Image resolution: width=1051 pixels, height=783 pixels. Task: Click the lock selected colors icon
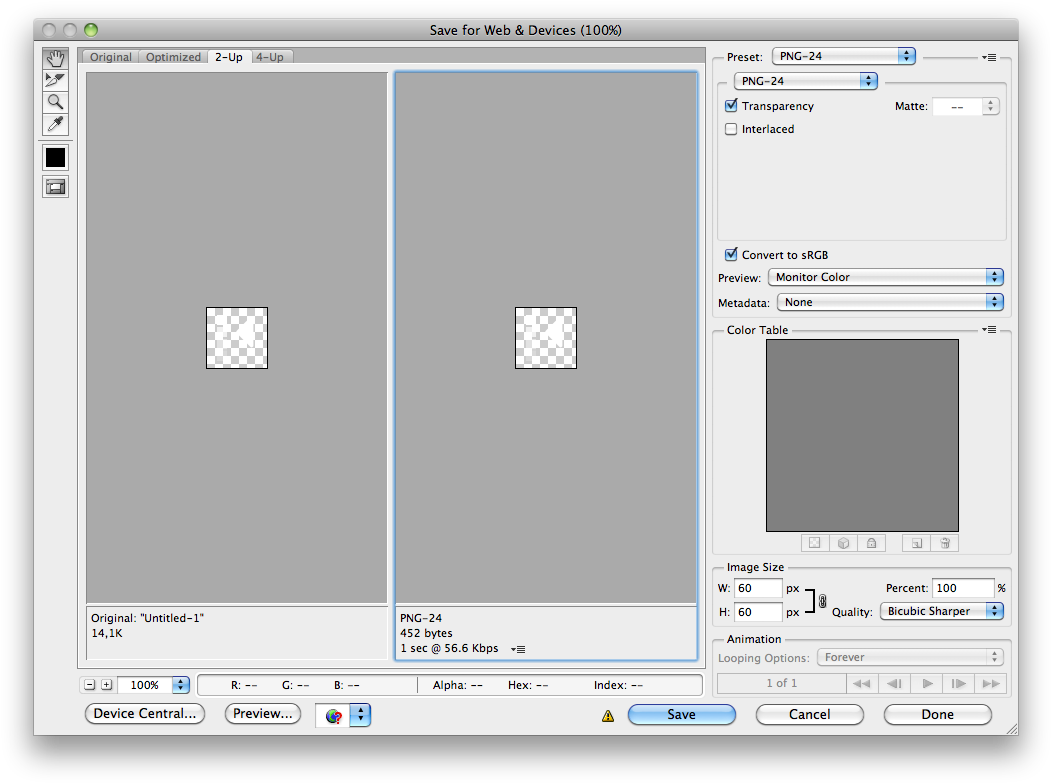(871, 543)
